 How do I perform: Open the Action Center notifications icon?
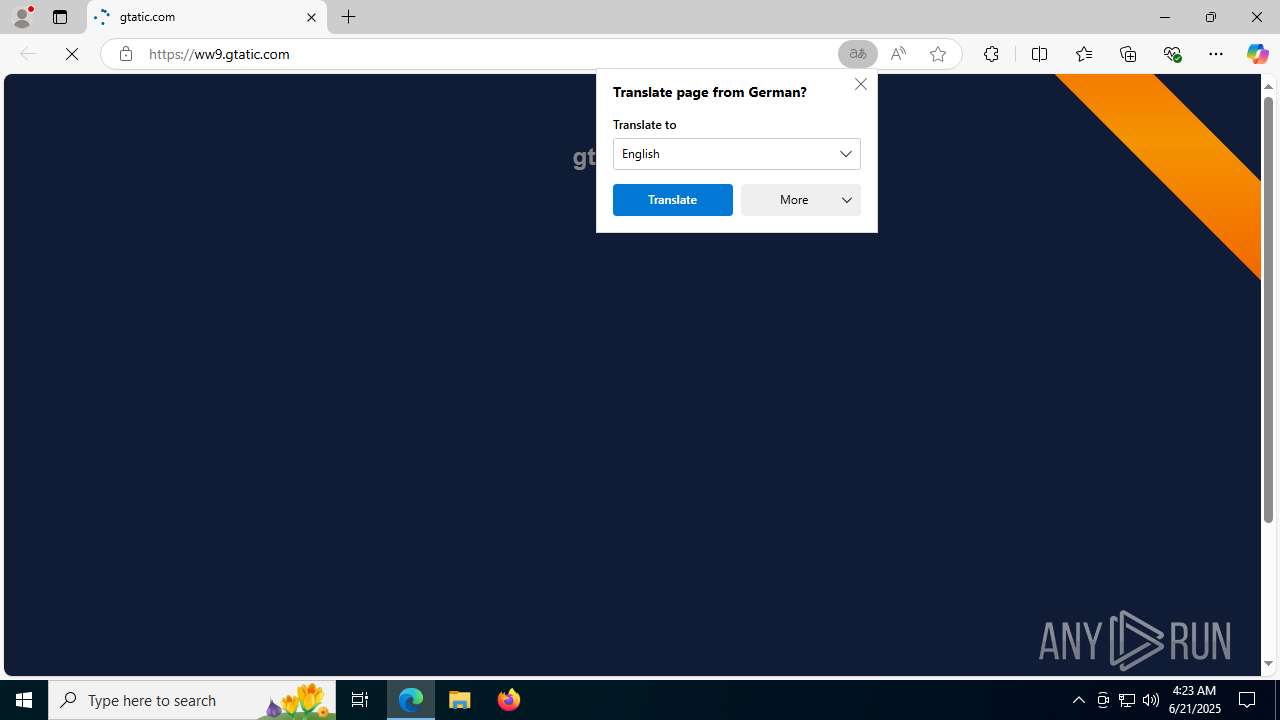click(1248, 700)
